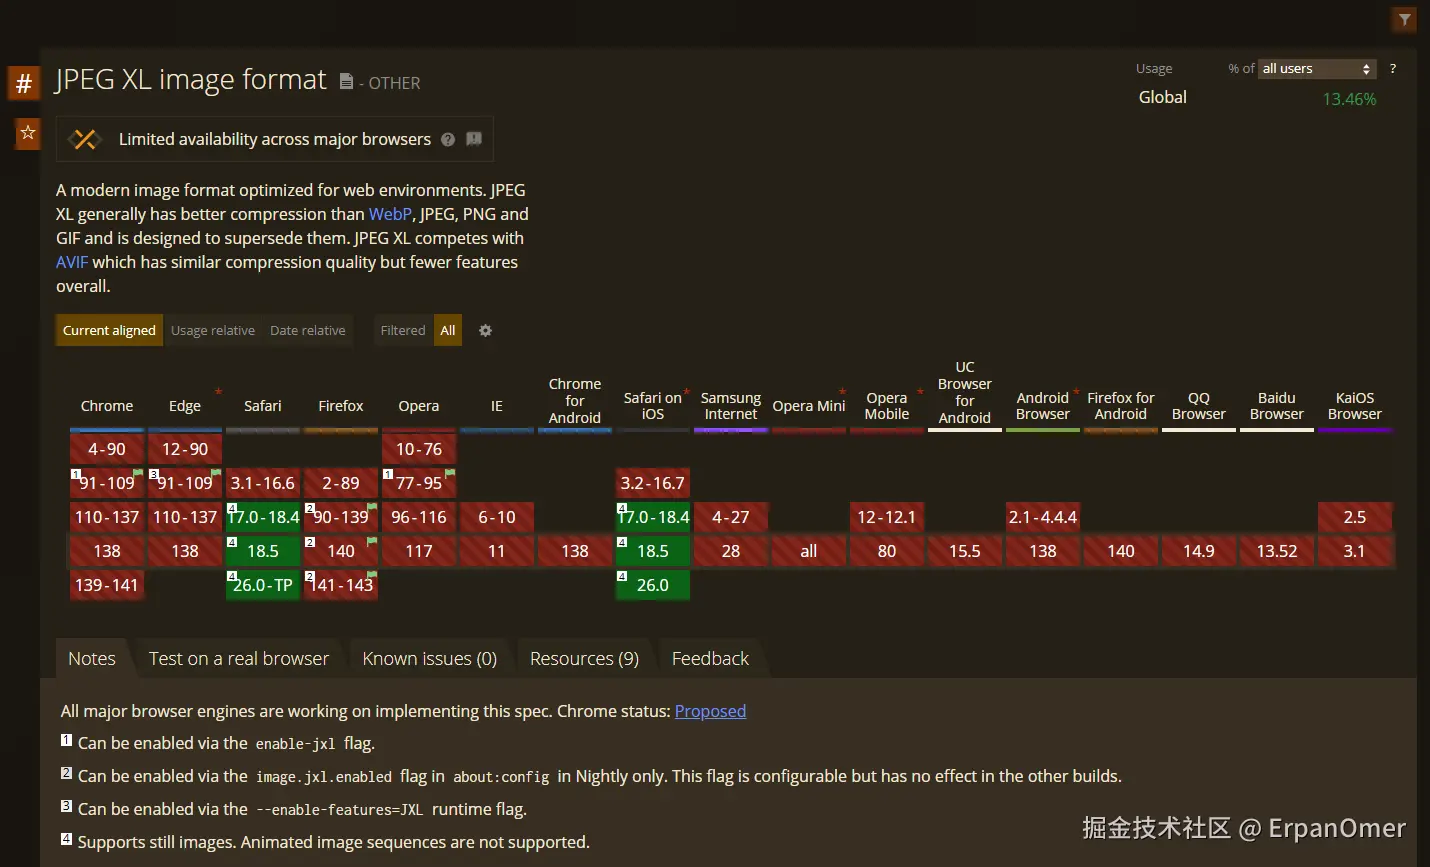Select Firefox 141-143 version cell

pos(341,585)
